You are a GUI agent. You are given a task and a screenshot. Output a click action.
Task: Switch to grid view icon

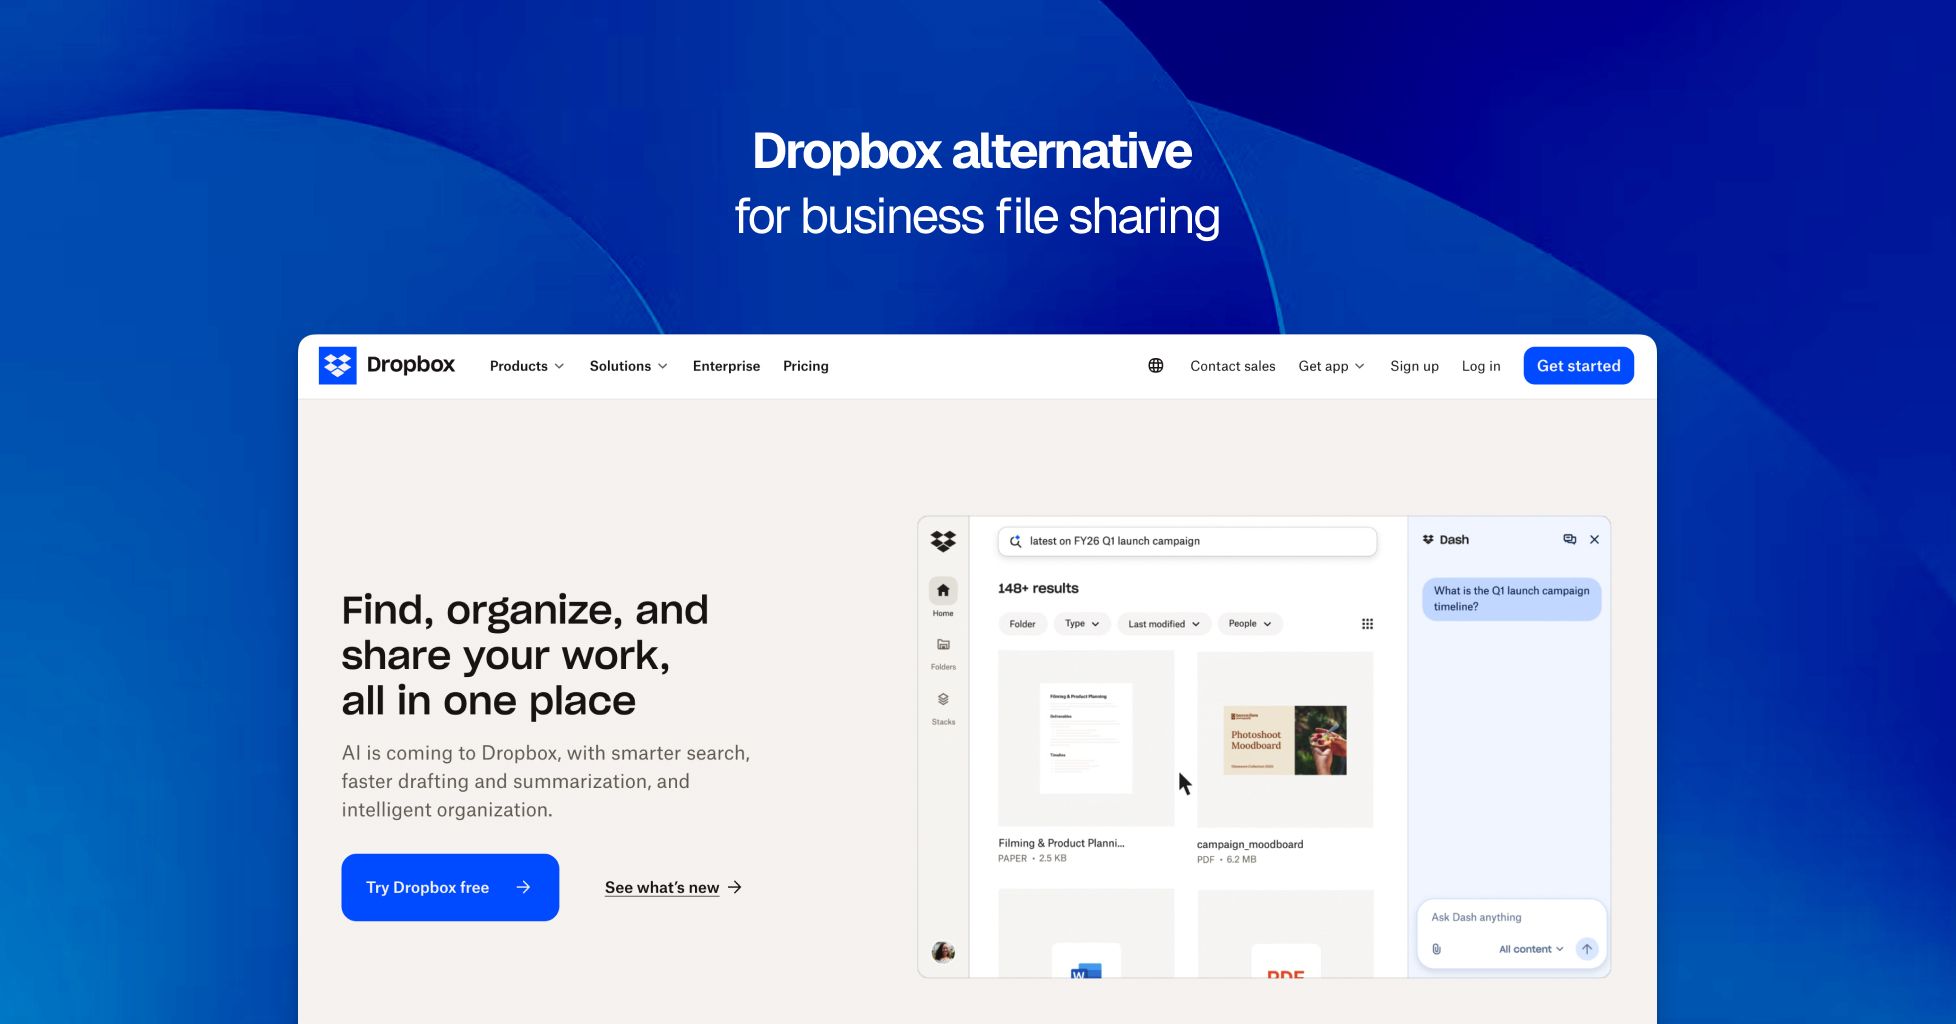click(x=1367, y=624)
